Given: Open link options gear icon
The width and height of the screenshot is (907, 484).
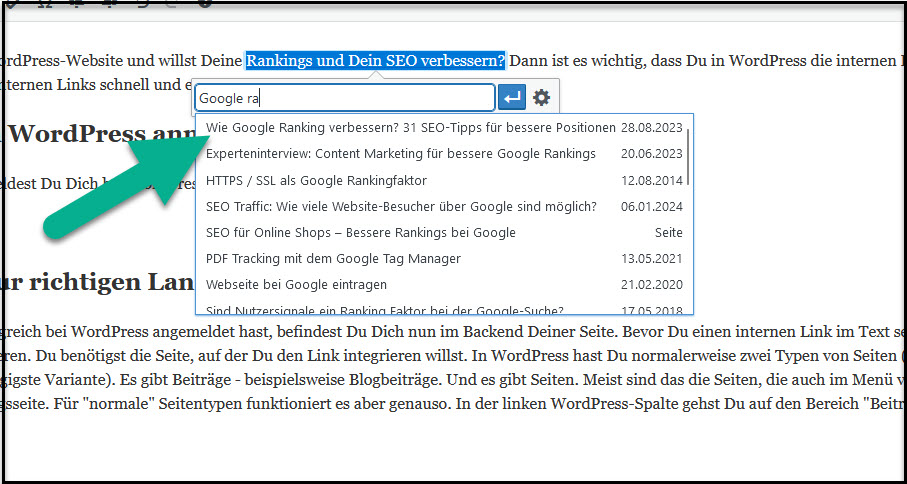Looking at the screenshot, I should pos(541,98).
